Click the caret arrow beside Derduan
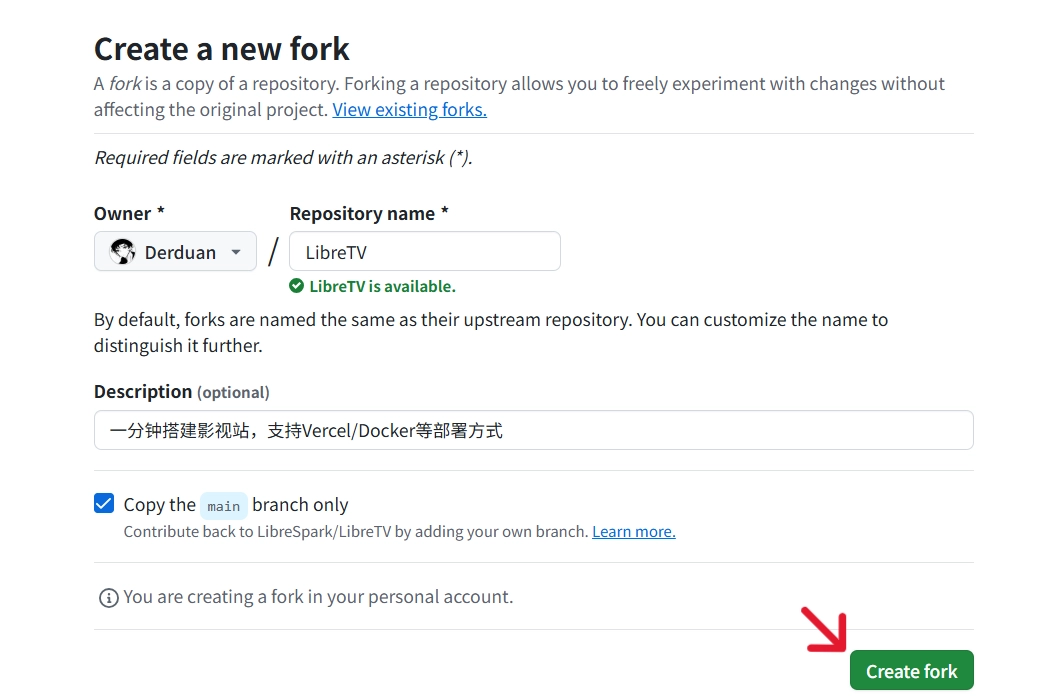1059x700 pixels. tap(236, 252)
